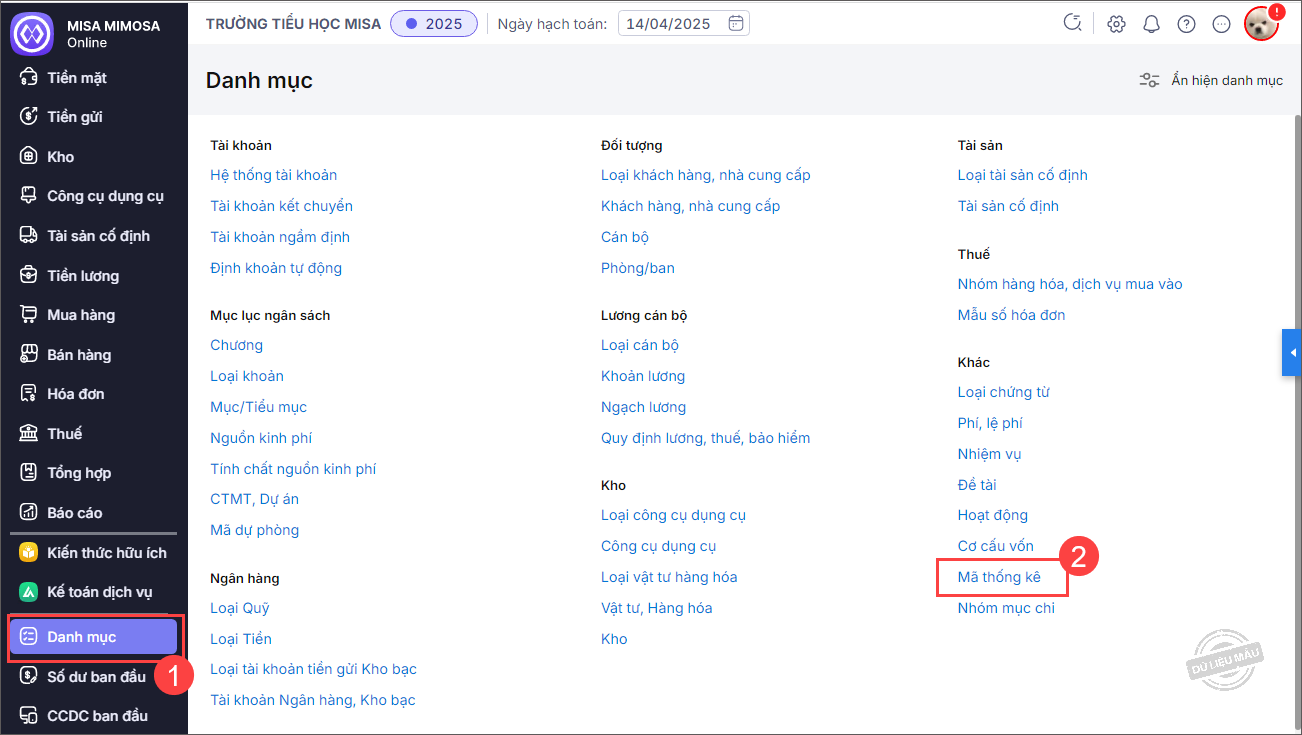Open the notifications bell
The height and width of the screenshot is (735, 1302).
[x=1151, y=24]
